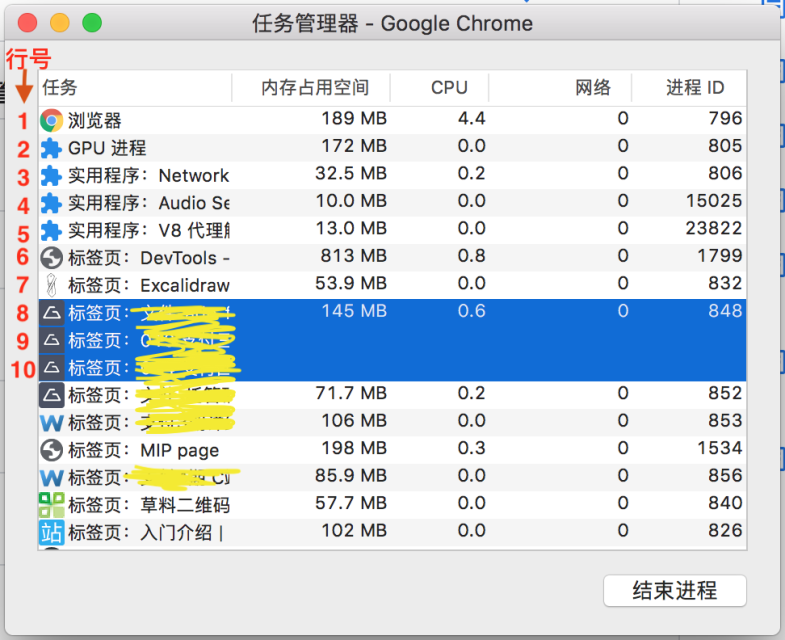Click the CPU value 0.8
Viewport: 785px width, 640px height.
472,256
